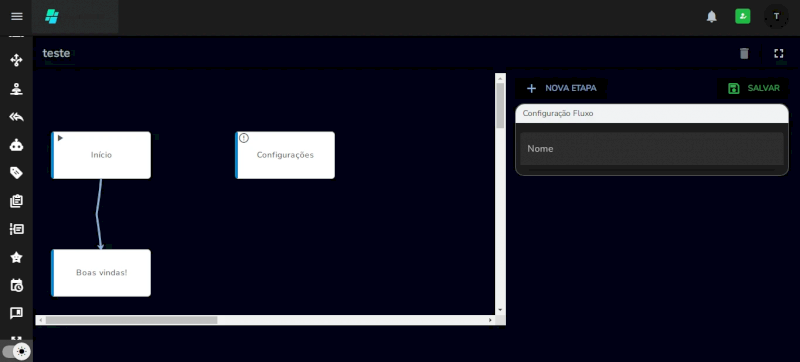Click the app logo in header
This screenshot has width=800, height=362.
(x=52, y=16)
